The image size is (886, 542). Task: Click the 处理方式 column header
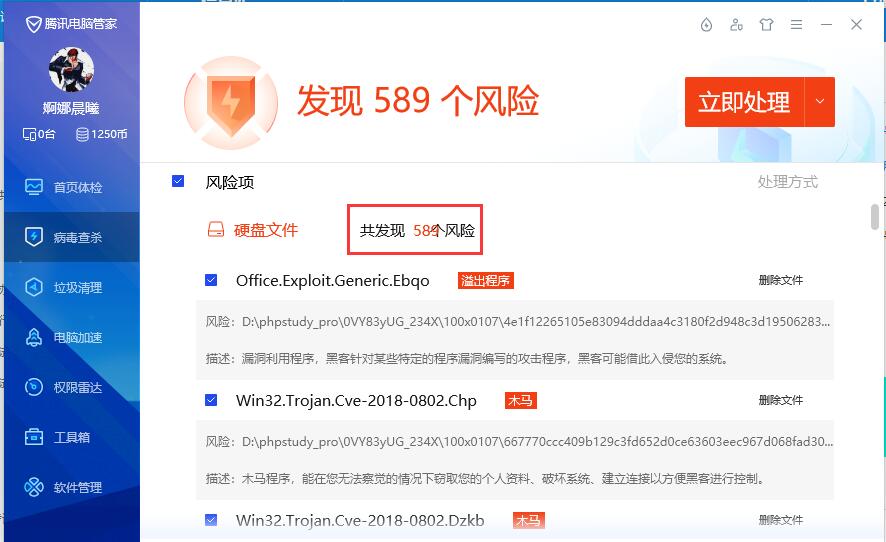(x=788, y=181)
